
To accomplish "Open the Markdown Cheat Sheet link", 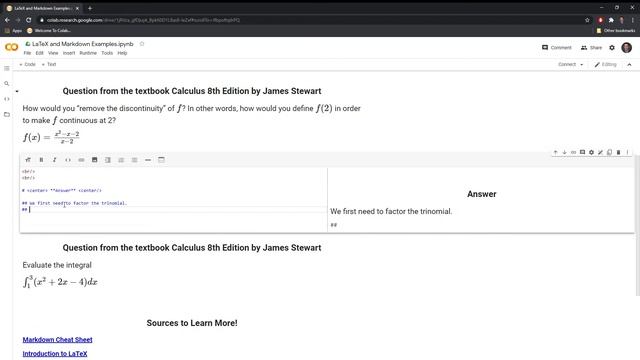I will pos(58,340).
